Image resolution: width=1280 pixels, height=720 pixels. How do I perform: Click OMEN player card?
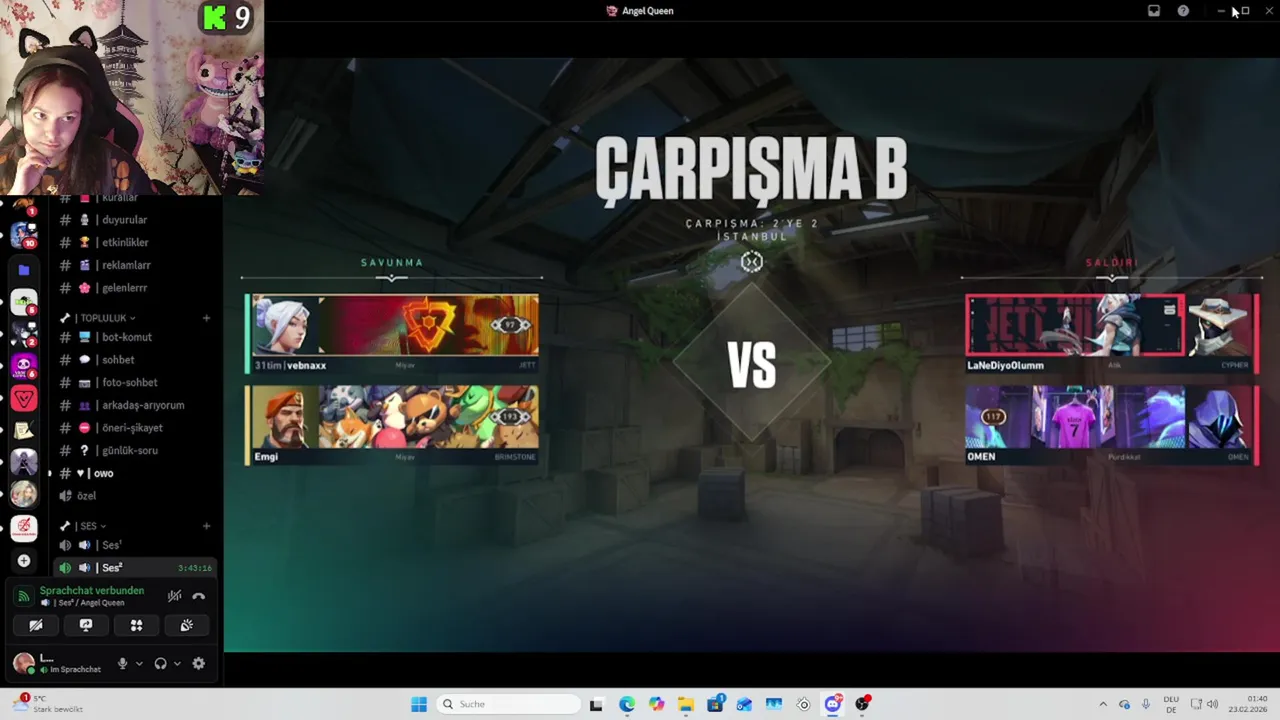pos(1111,425)
